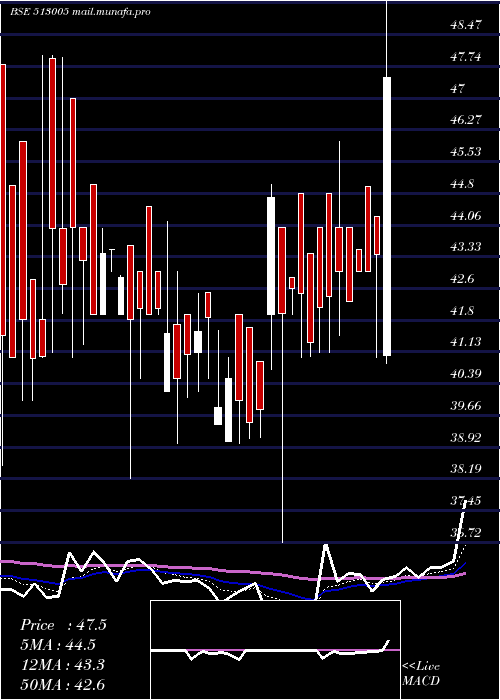Click the 47.74 price axis label

tap(466, 57)
